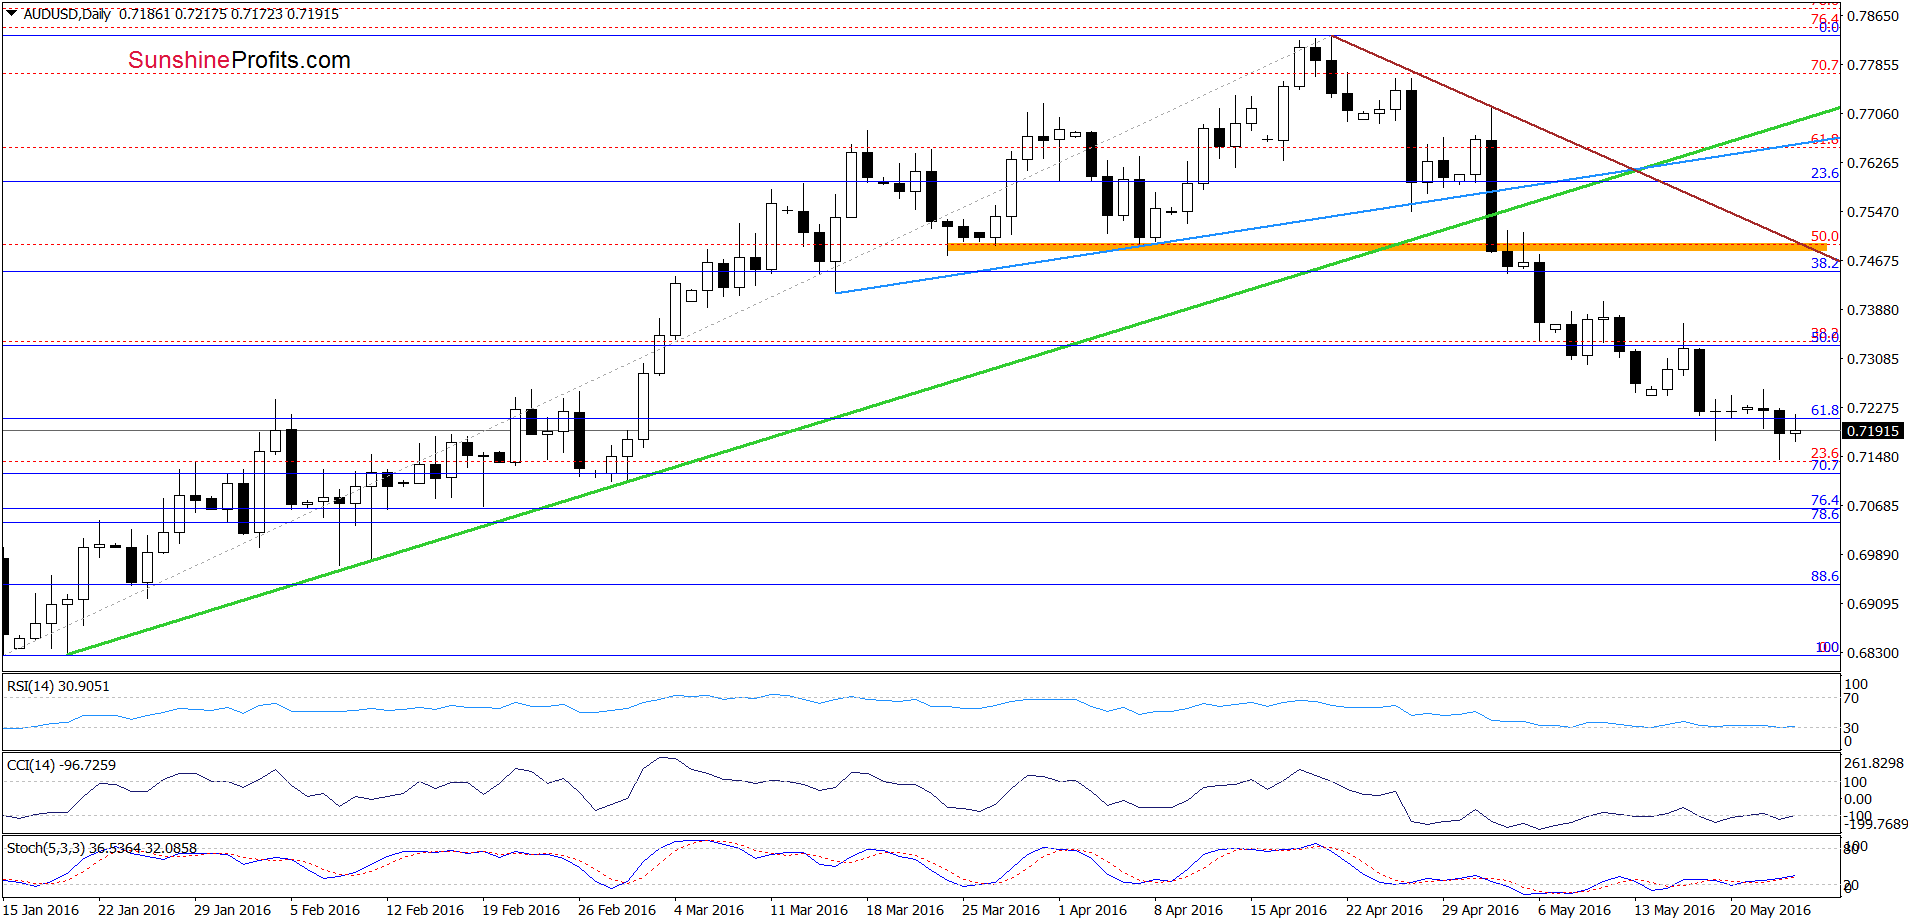
Task: Click the 0.68300 price axis label
Action: pyautogui.click(x=1873, y=653)
